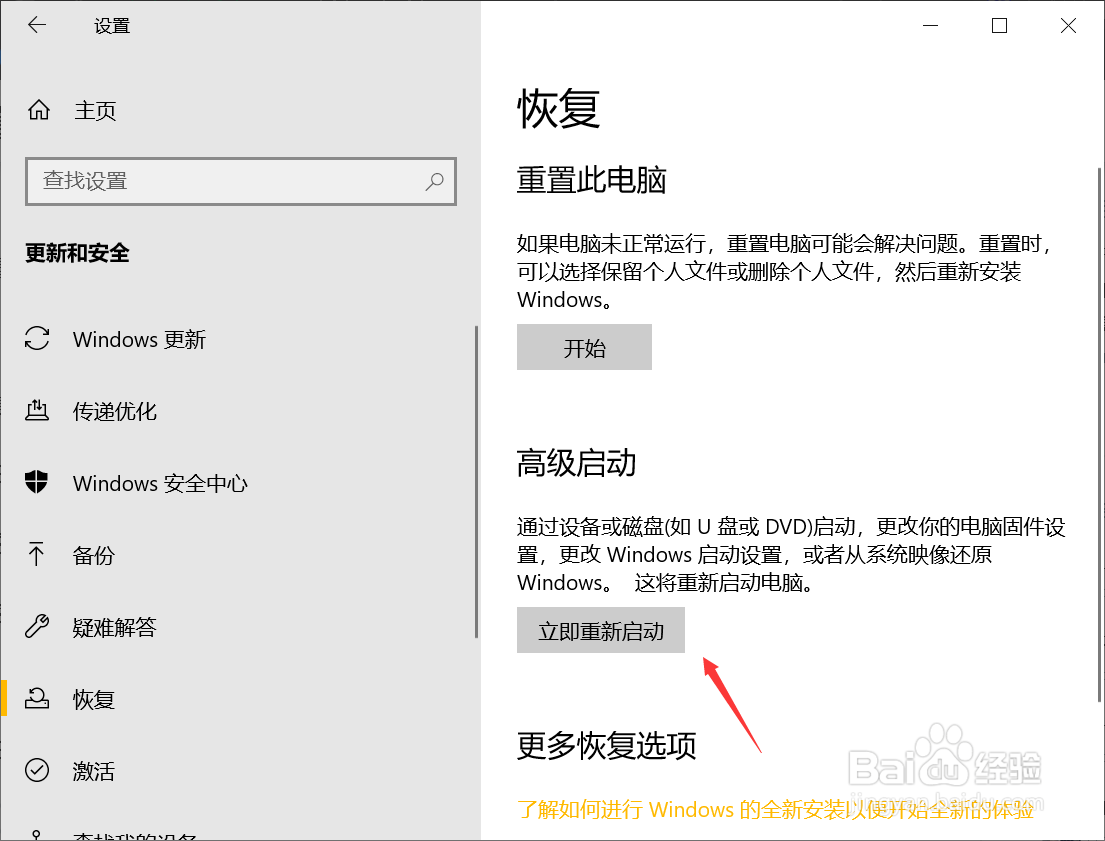
Task: Click the magnifier in the search box
Action: [x=434, y=181]
